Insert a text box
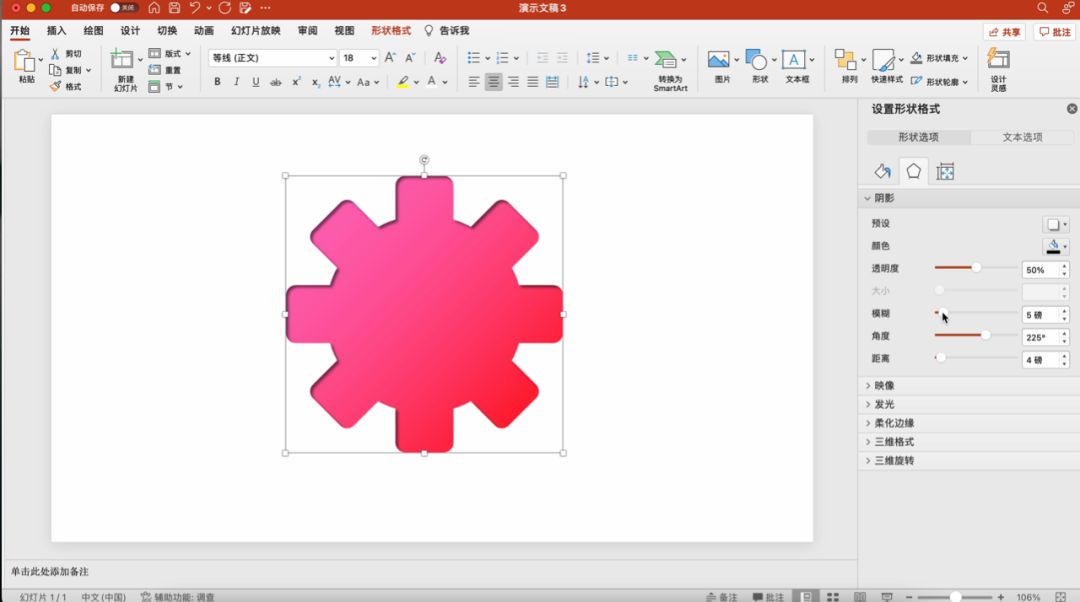The width and height of the screenshot is (1080, 602). pos(793,60)
